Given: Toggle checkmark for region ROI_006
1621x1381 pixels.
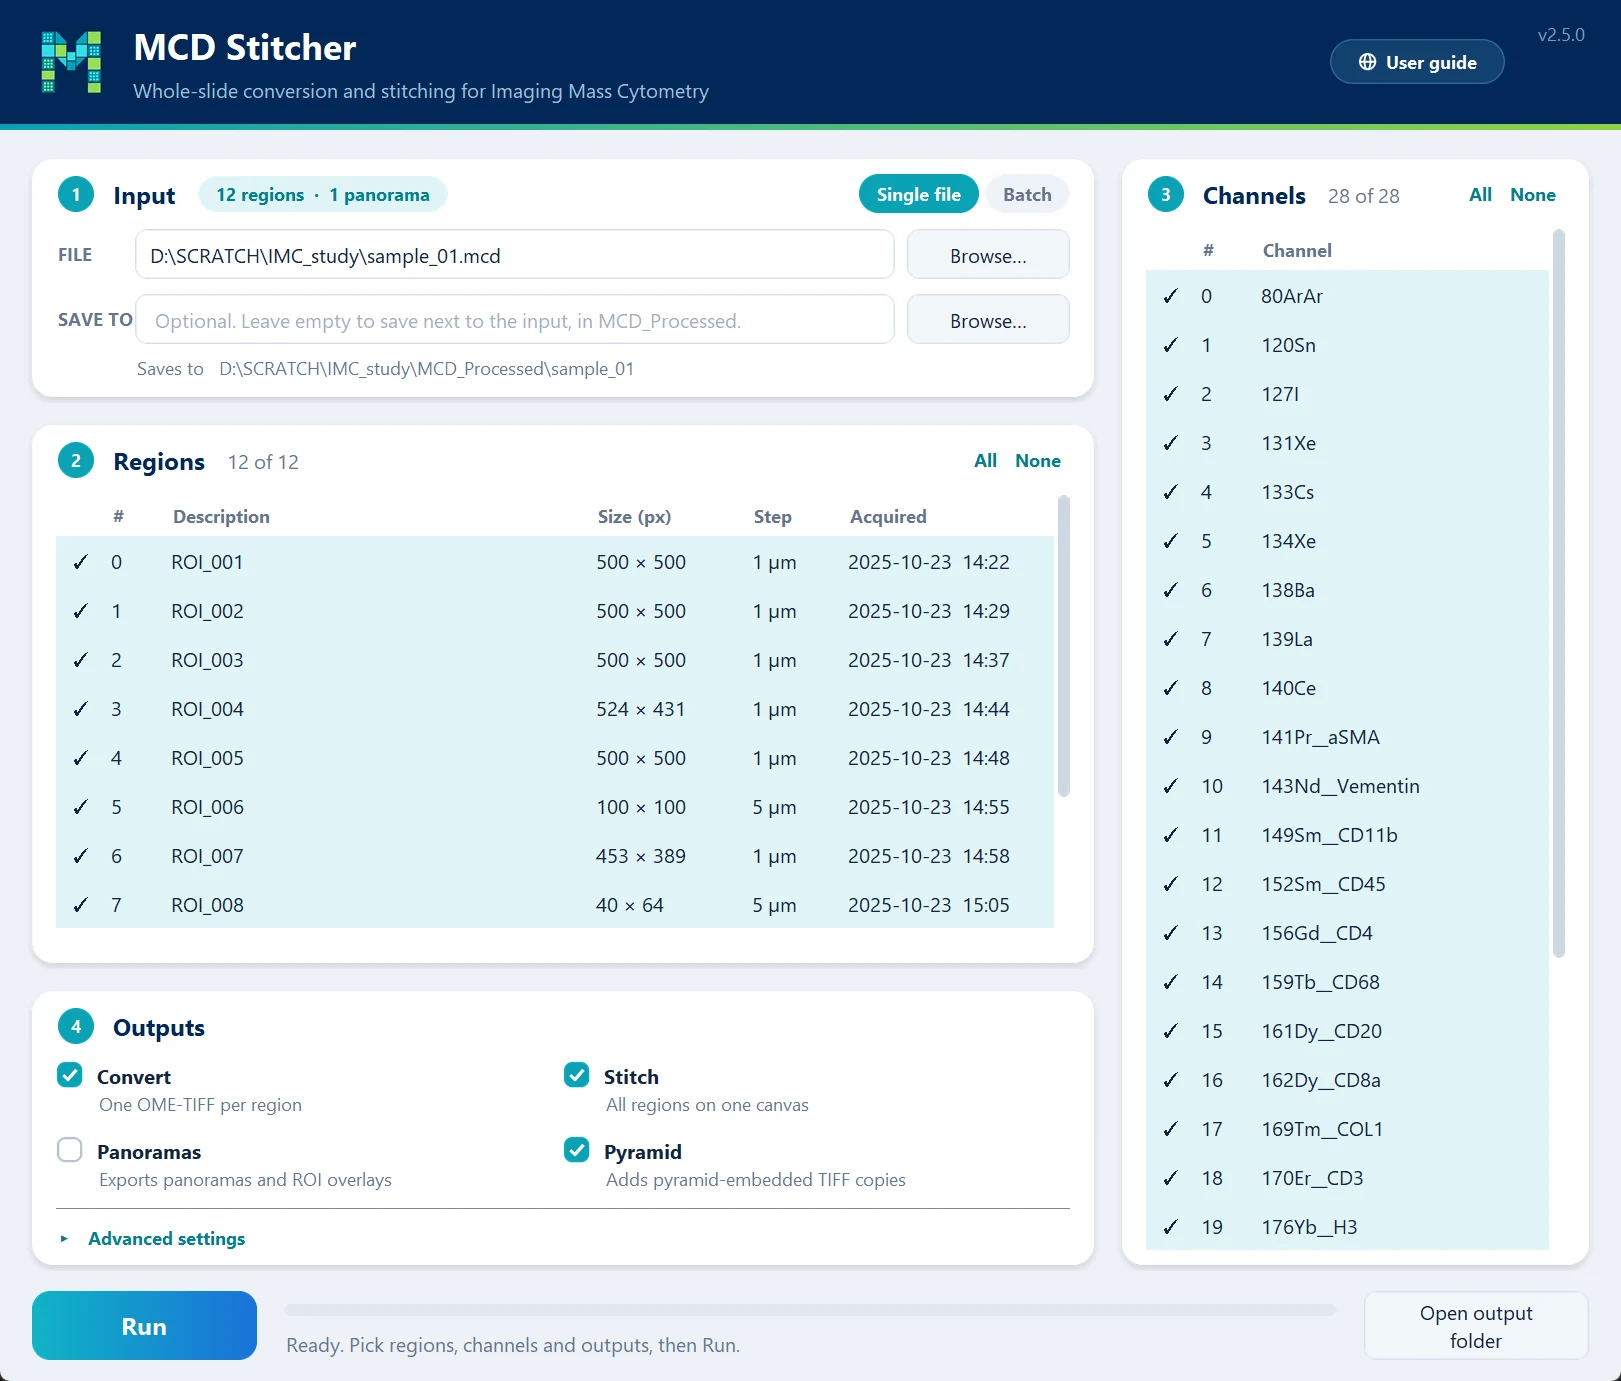Looking at the screenshot, I should click(81, 807).
